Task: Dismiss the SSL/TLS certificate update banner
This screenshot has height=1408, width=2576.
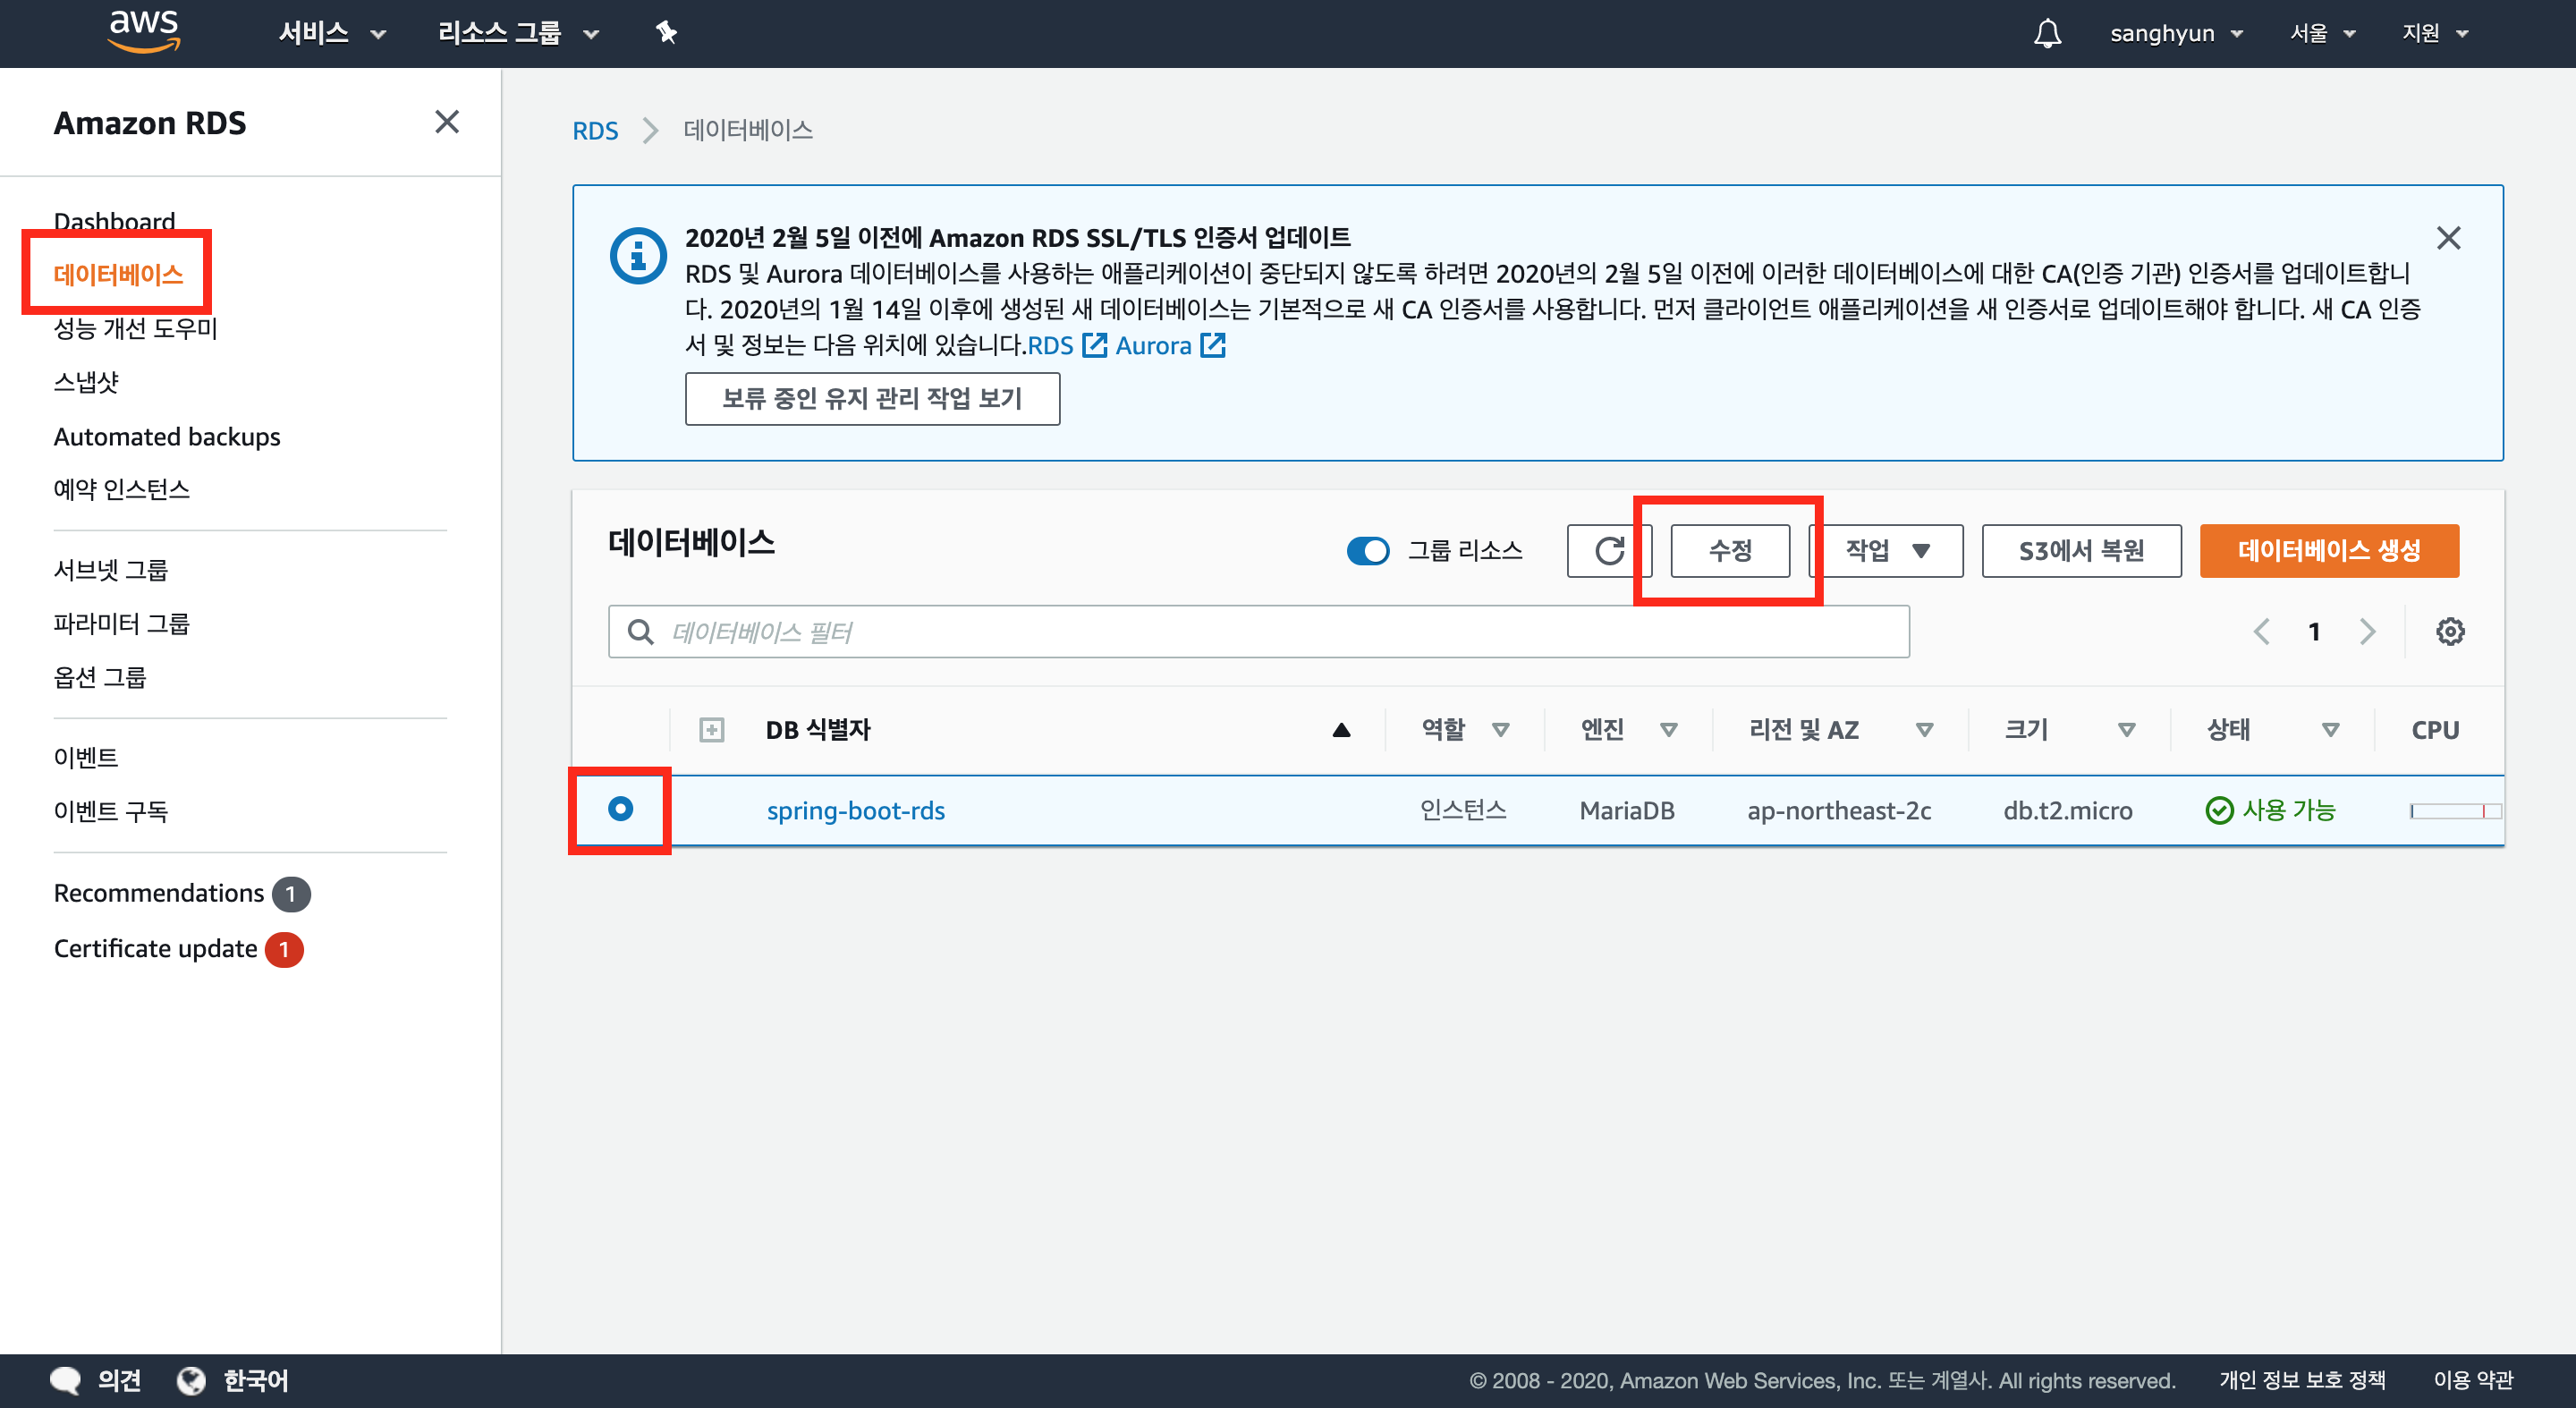Action: (2448, 238)
